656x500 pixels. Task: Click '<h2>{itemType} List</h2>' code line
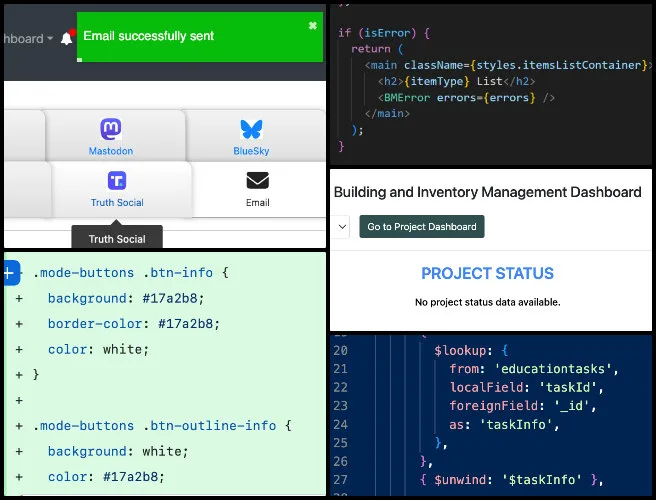[x=456, y=81]
